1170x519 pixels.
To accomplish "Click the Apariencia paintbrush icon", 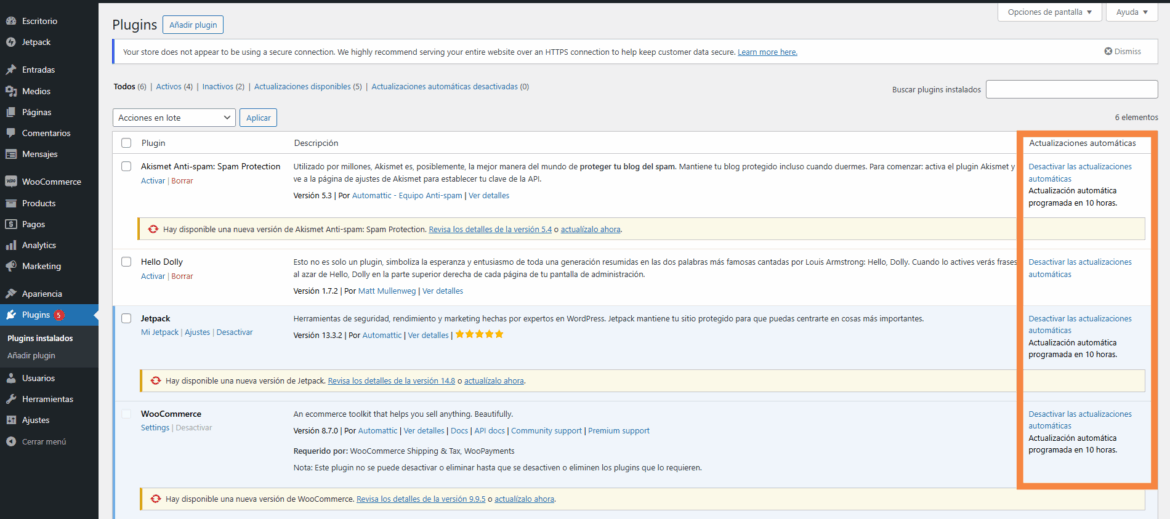I will [10, 294].
